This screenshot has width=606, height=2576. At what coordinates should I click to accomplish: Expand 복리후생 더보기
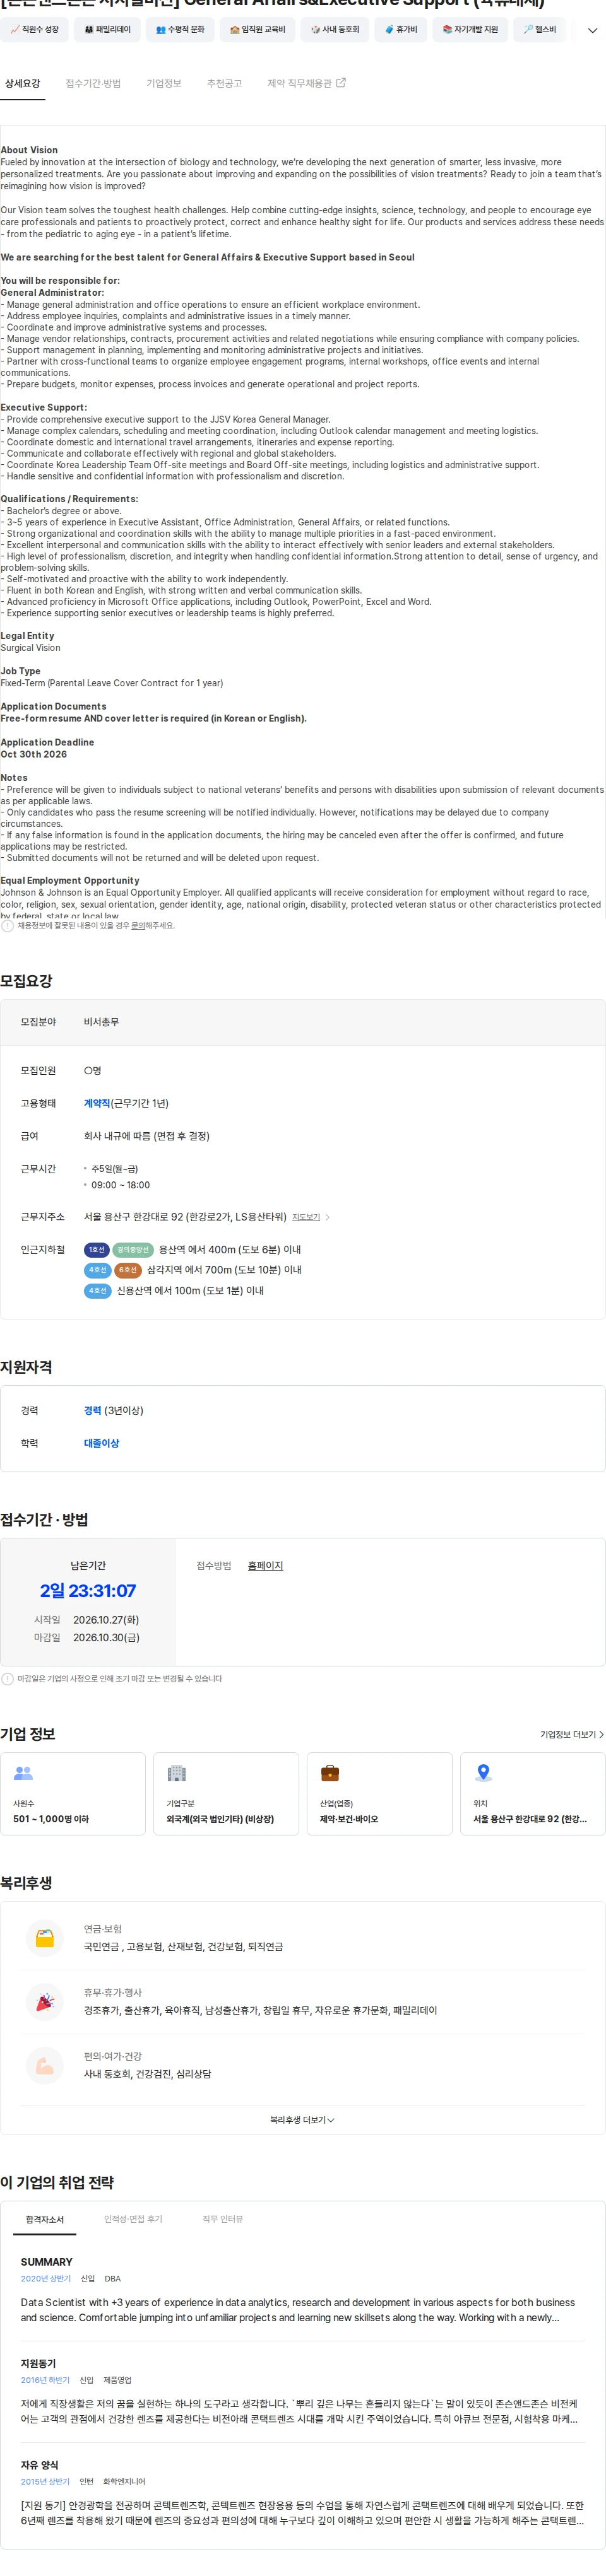pyautogui.click(x=302, y=2120)
